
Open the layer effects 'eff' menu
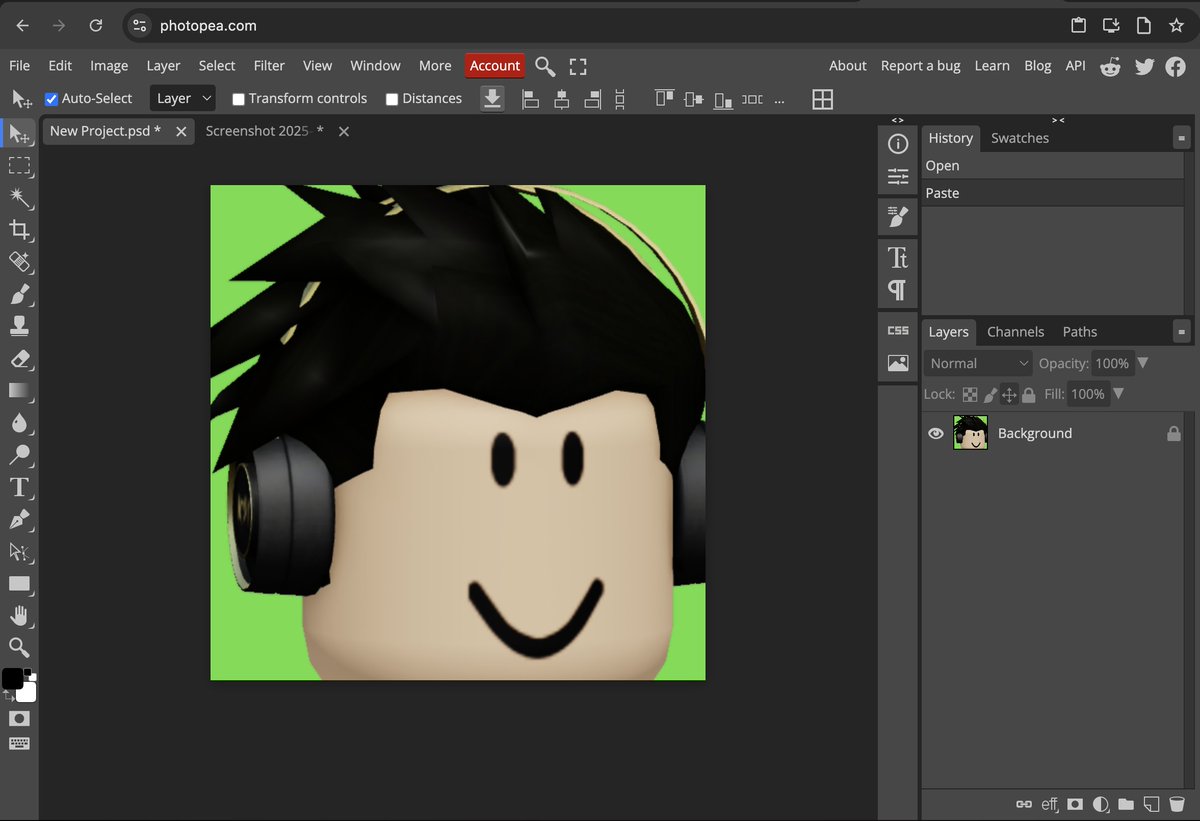(1049, 803)
